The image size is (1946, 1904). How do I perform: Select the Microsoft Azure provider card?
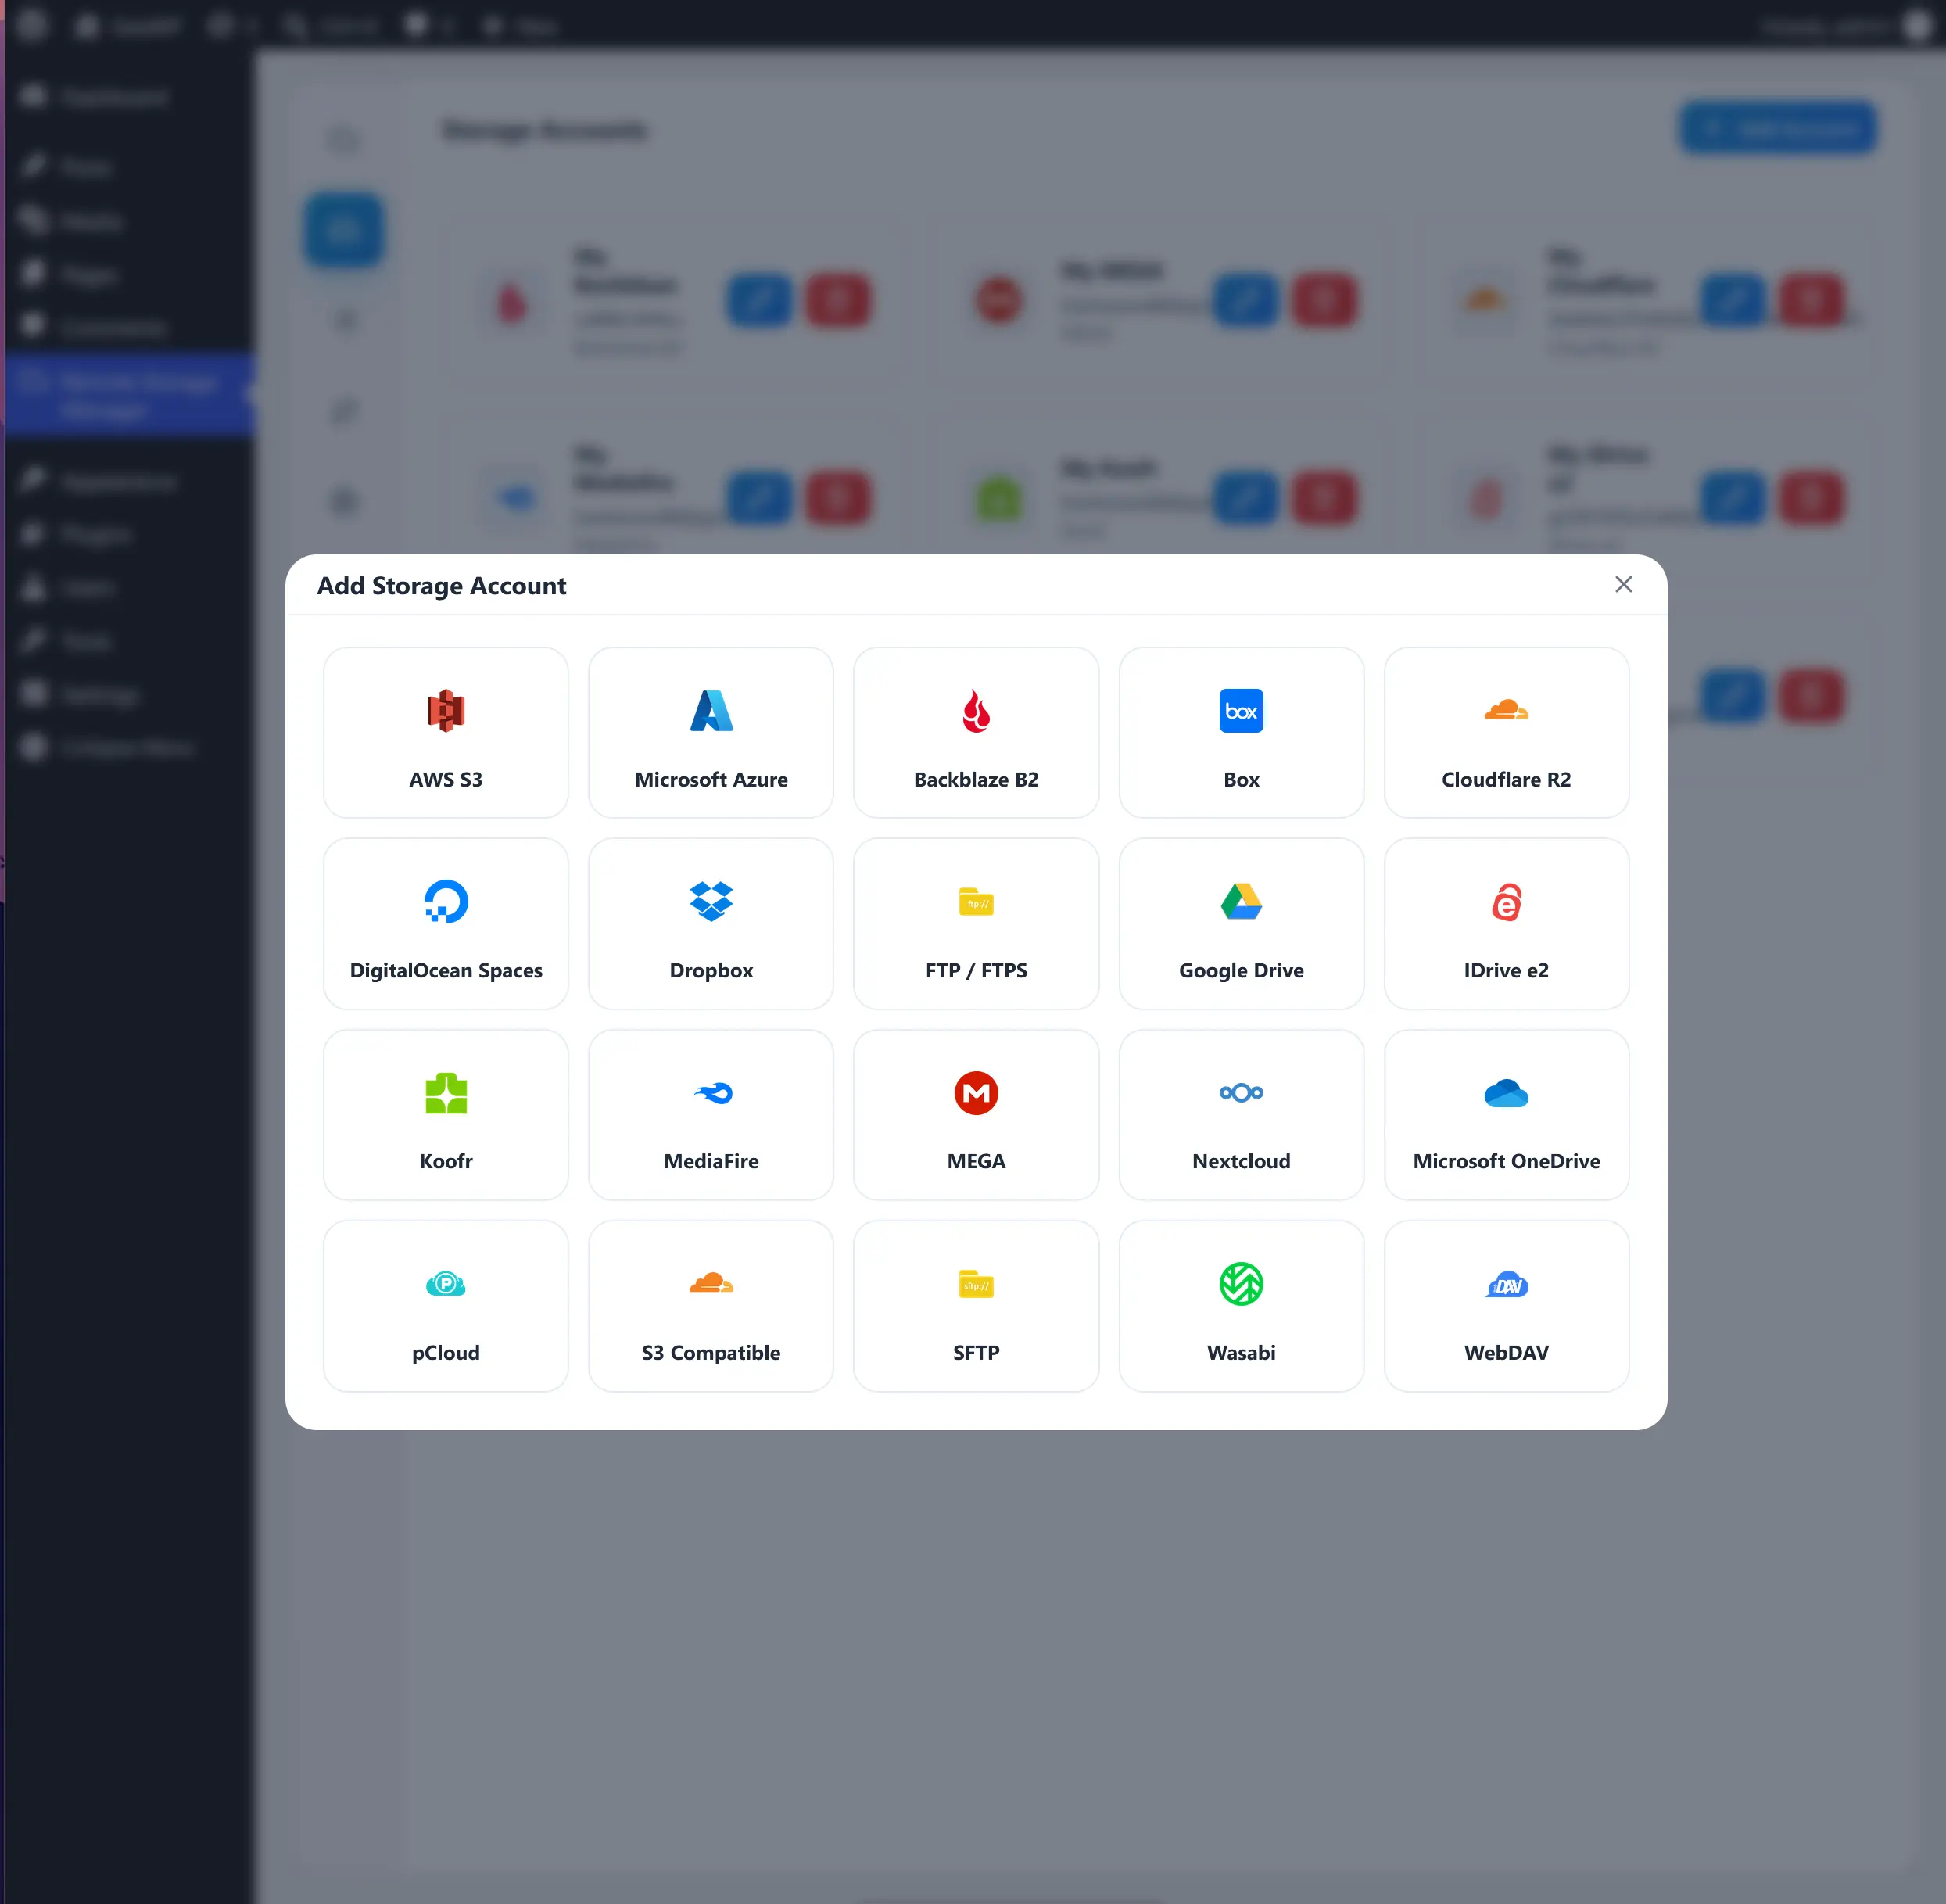pyautogui.click(x=711, y=733)
